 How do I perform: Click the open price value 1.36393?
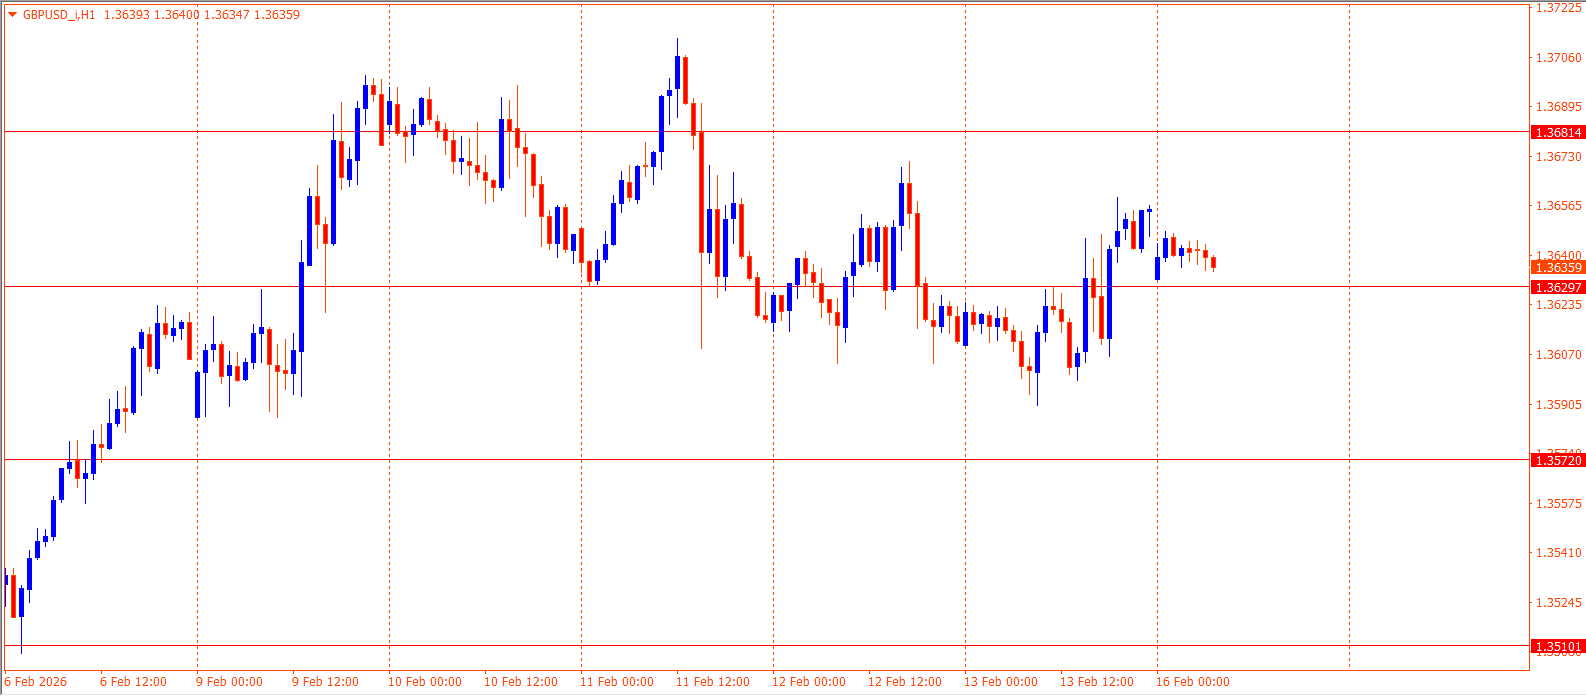pyautogui.click(x=126, y=15)
